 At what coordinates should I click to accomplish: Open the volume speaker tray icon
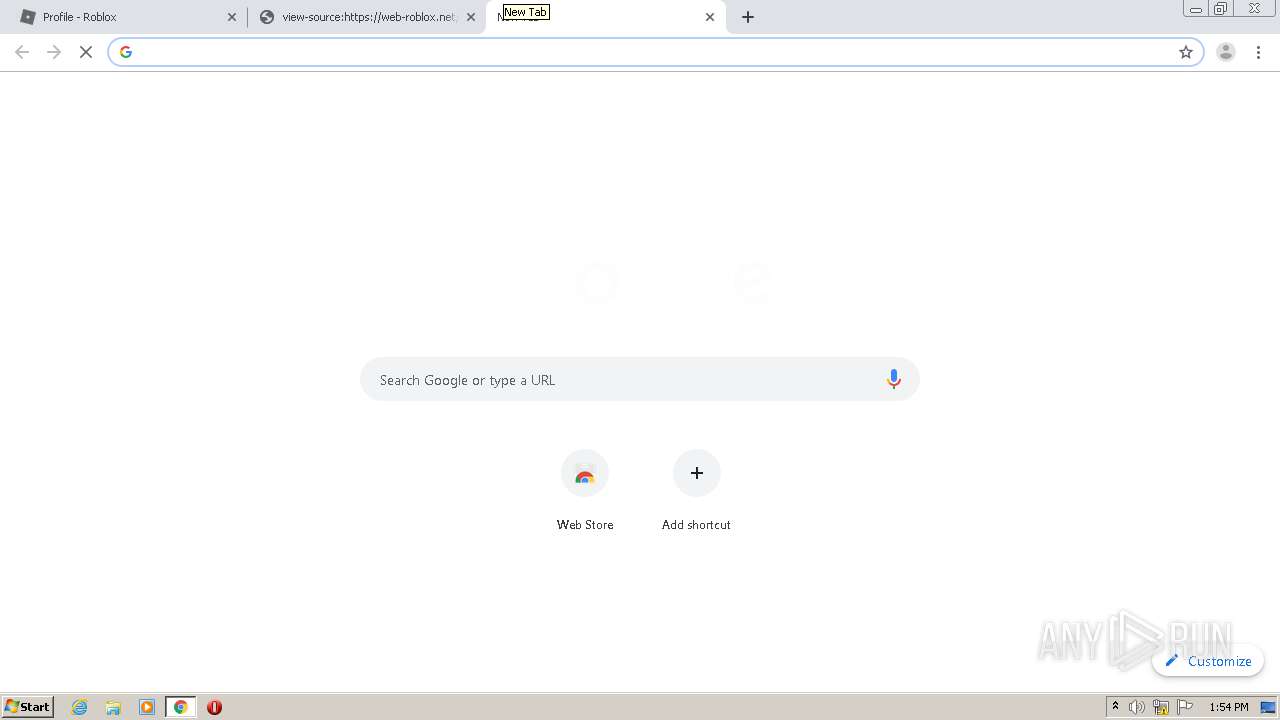(1137, 707)
